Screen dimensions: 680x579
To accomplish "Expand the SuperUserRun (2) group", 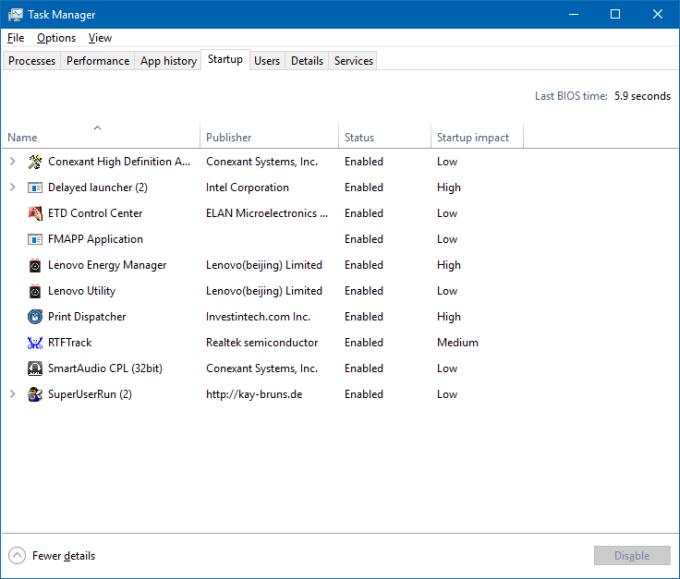I will tap(13, 394).
